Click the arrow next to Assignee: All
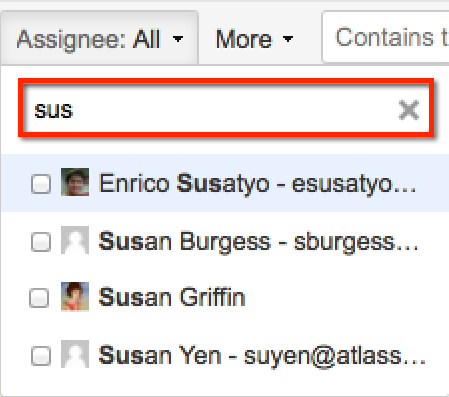 coord(178,39)
